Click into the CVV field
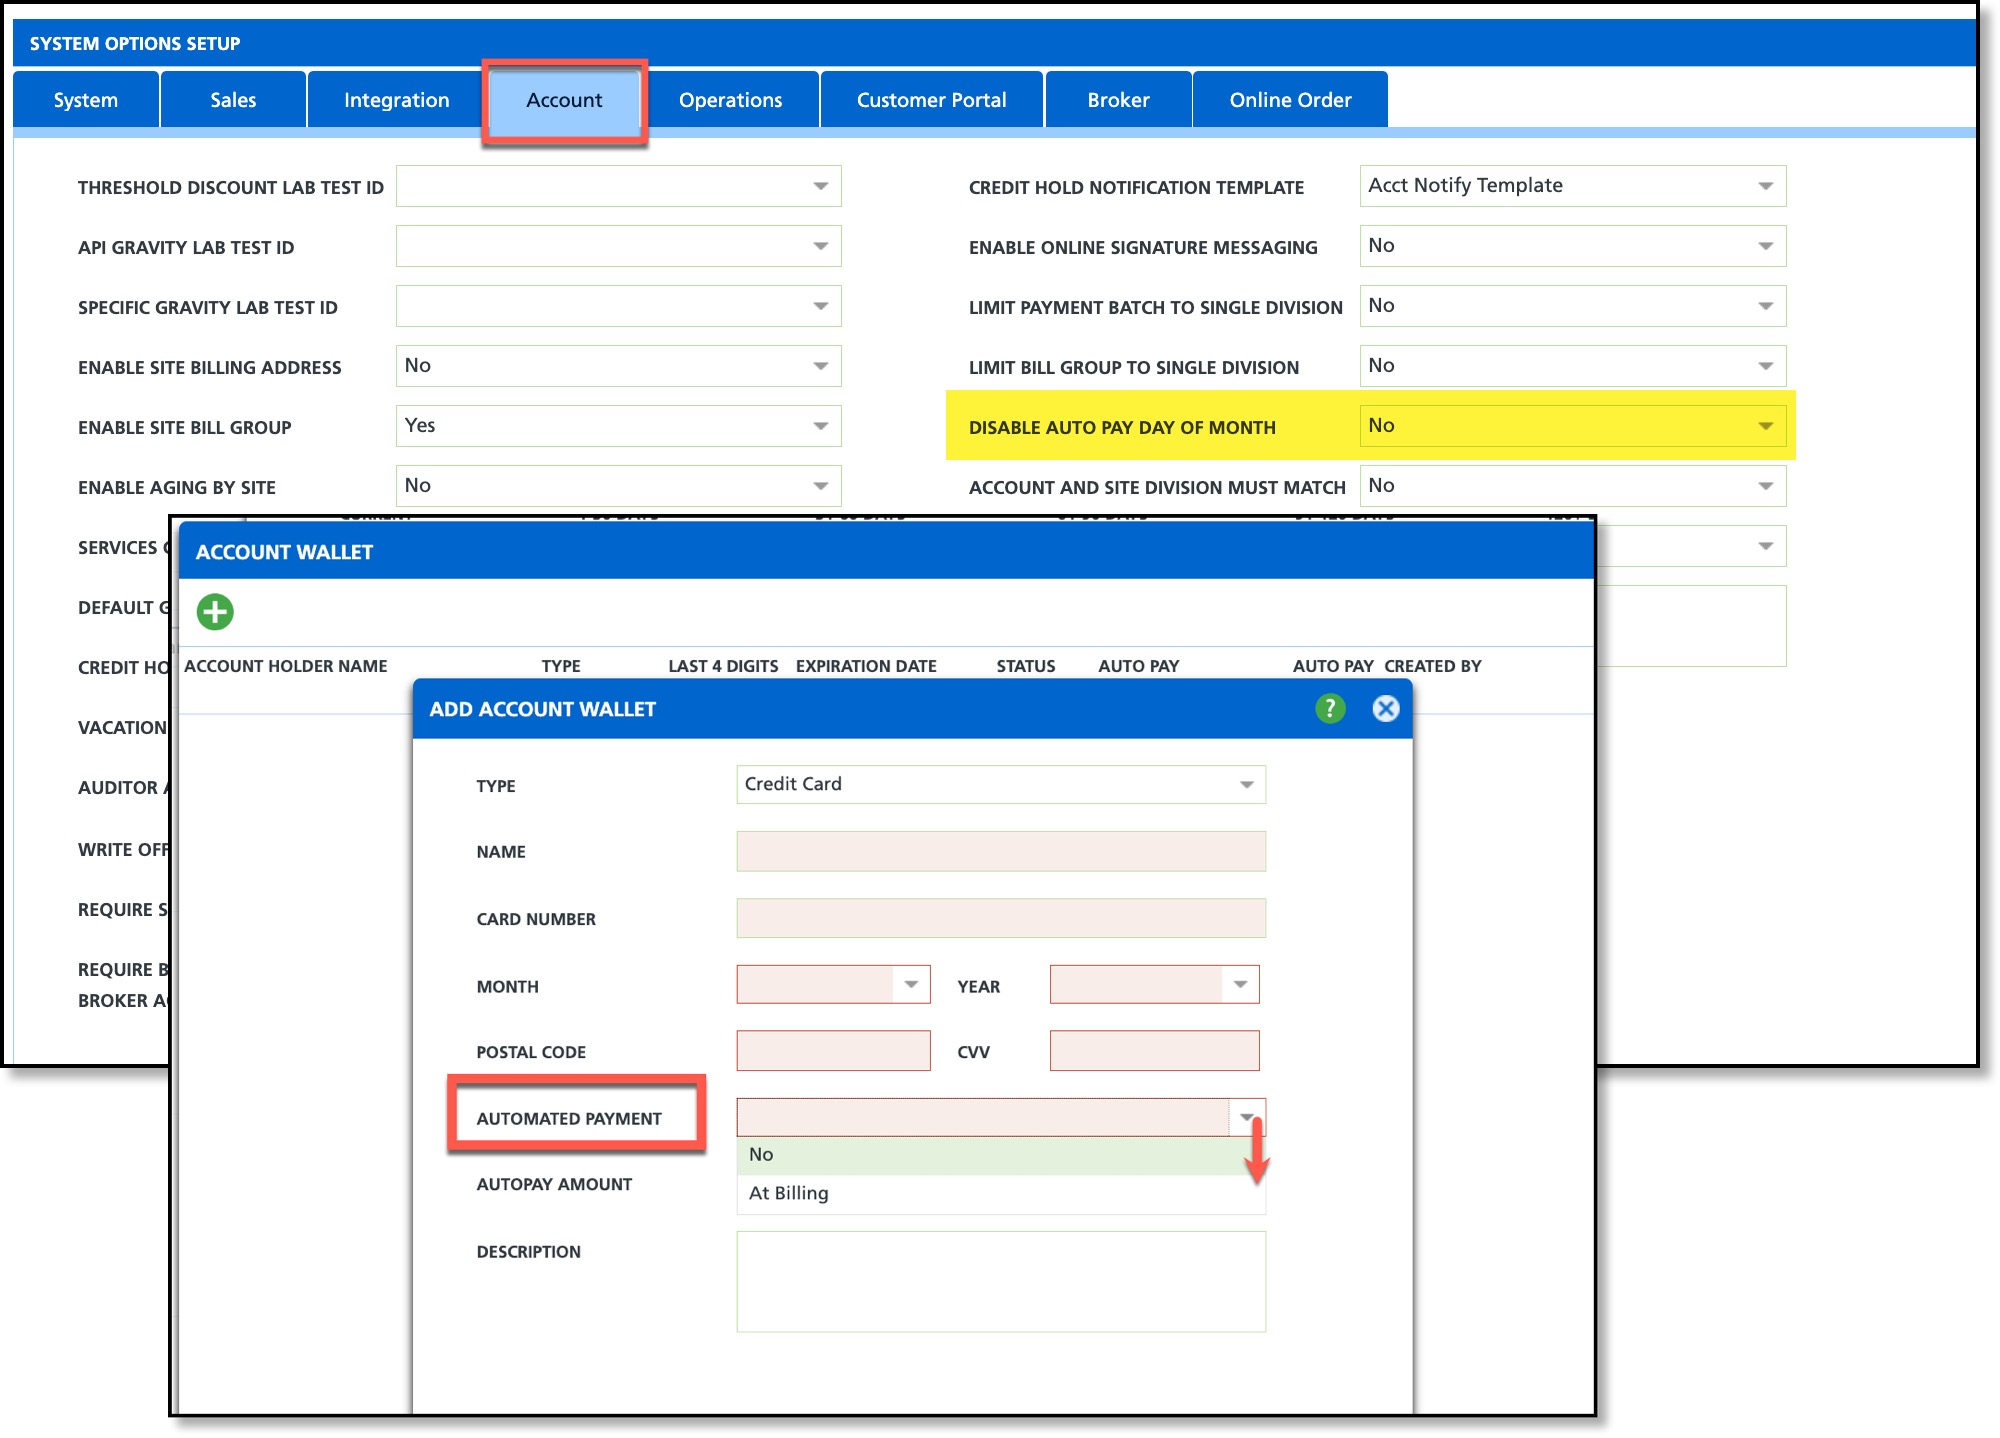Image resolution: width=2000 pixels, height=1438 pixels. [x=1154, y=1051]
